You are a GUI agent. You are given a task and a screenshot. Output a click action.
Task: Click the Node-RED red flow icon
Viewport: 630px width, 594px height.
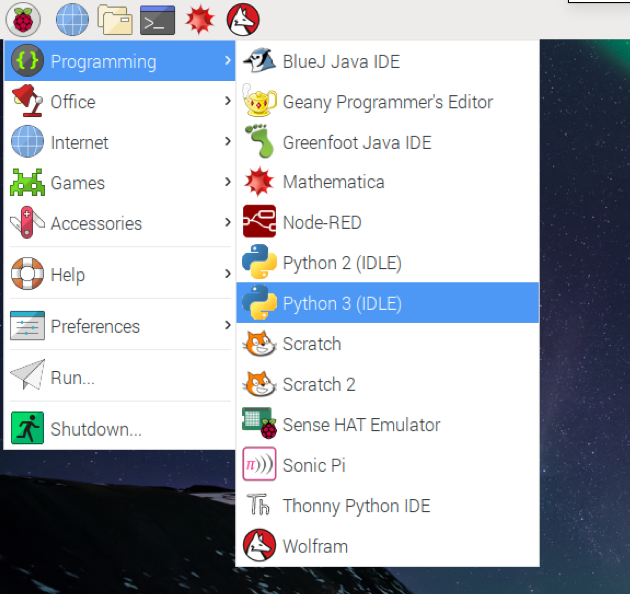tap(259, 221)
